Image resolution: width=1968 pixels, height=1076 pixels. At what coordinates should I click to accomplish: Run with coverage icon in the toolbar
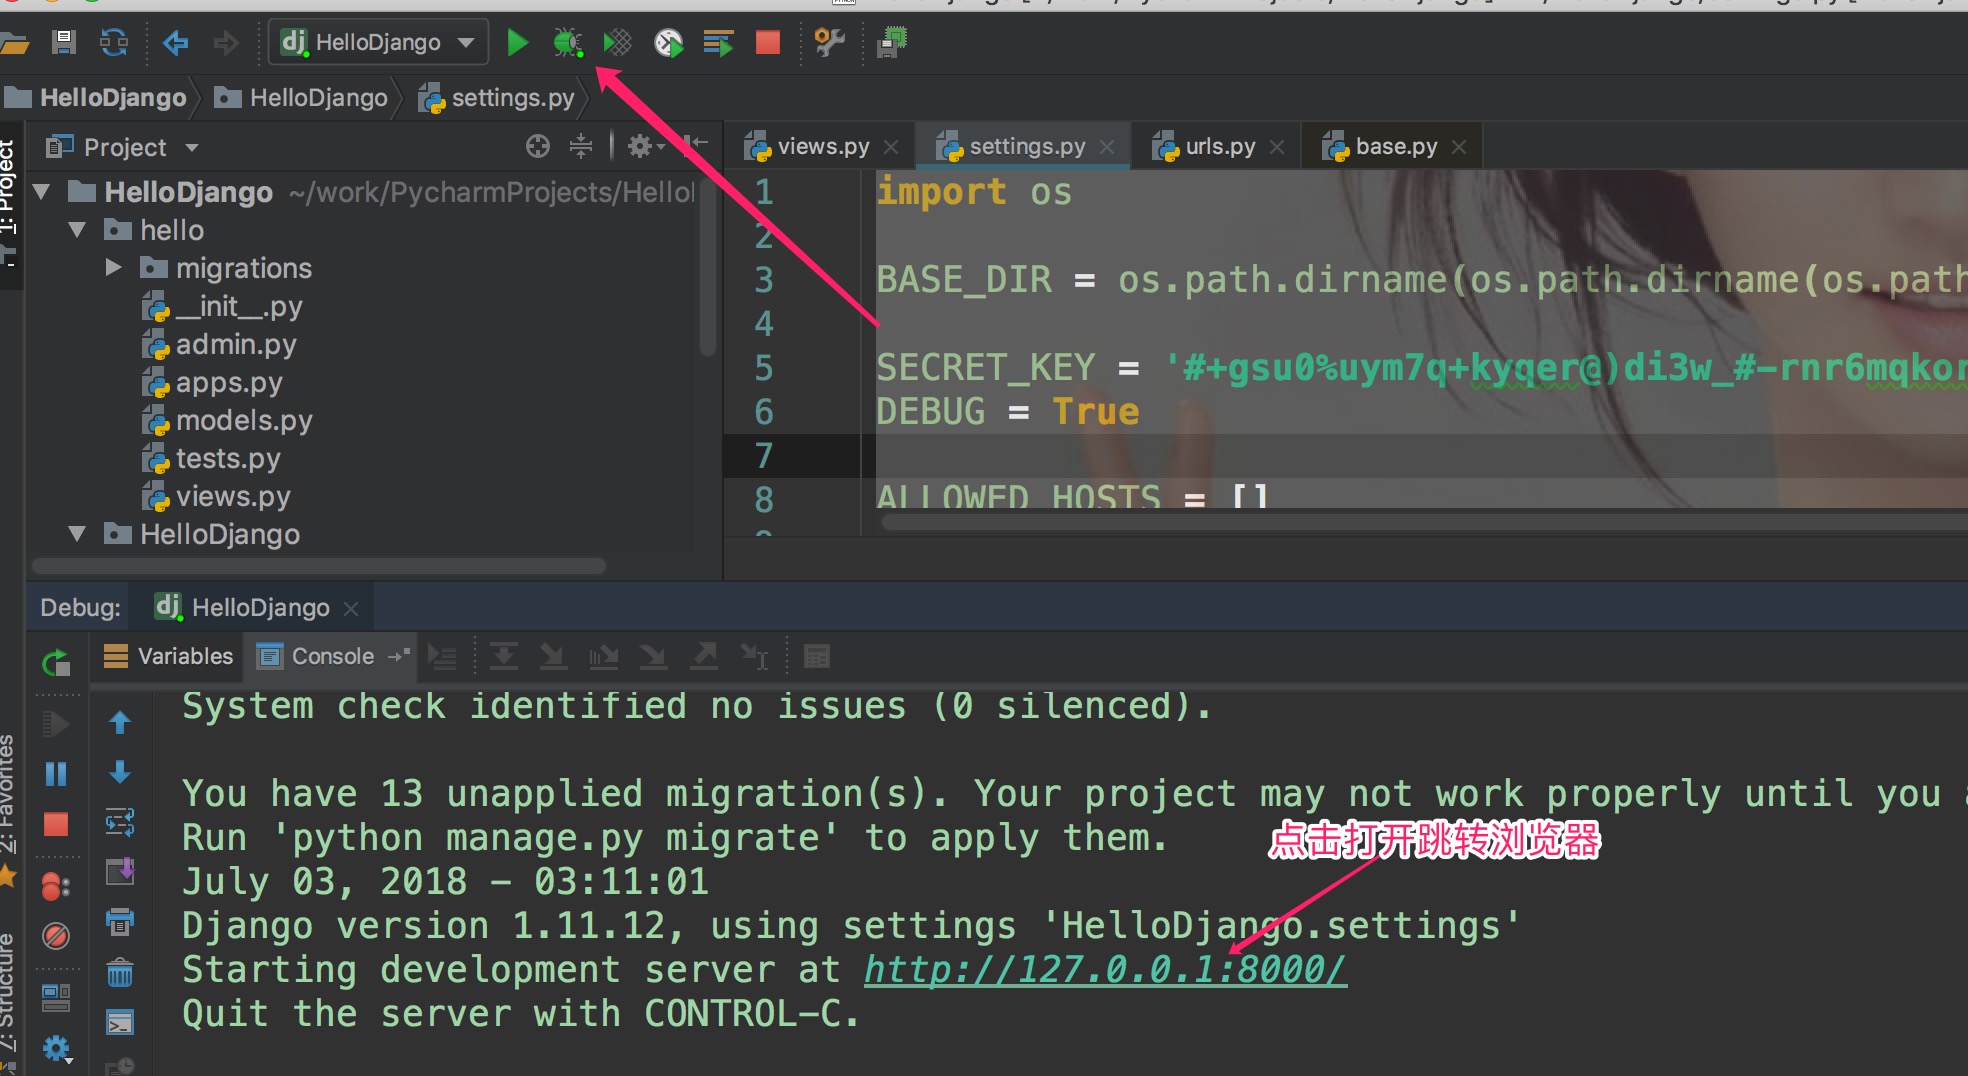pos(617,42)
